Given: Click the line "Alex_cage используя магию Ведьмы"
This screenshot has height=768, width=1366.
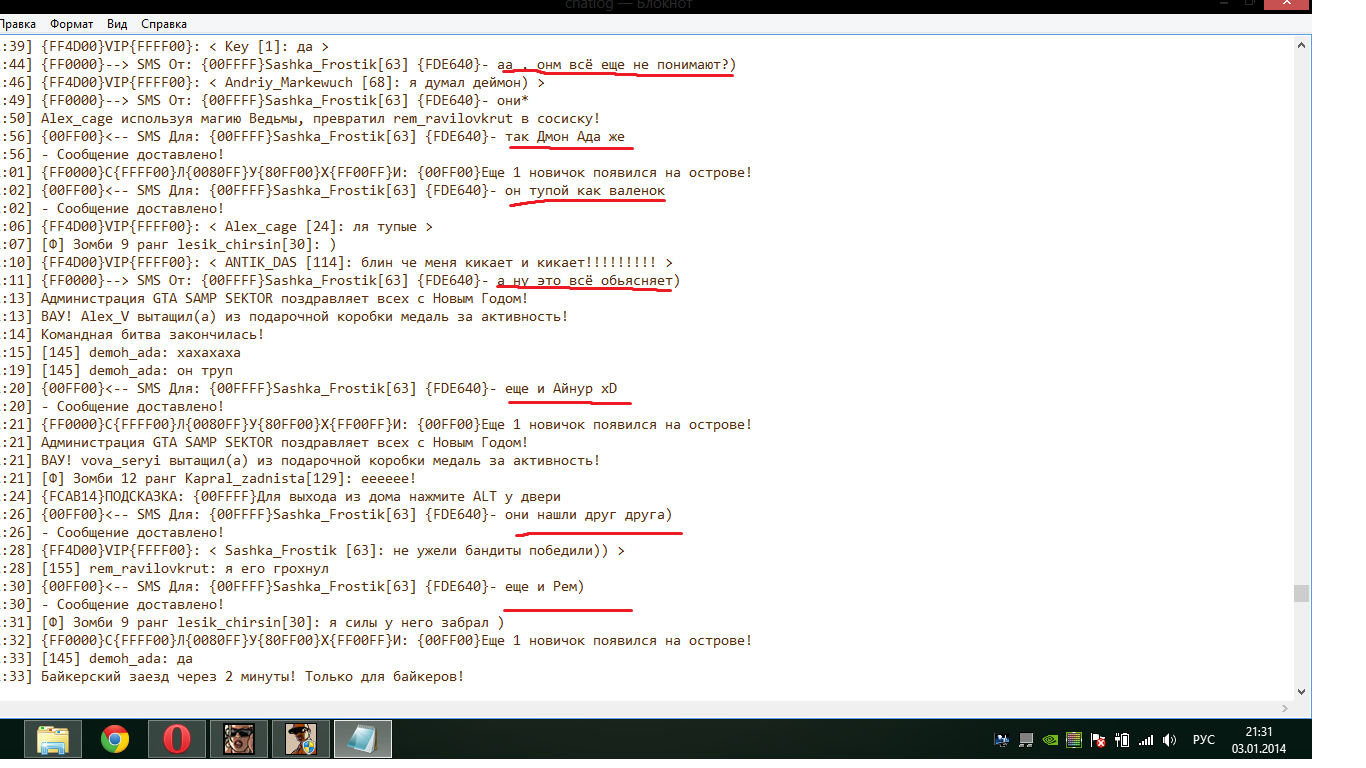Looking at the screenshot, I should (300, 118).
